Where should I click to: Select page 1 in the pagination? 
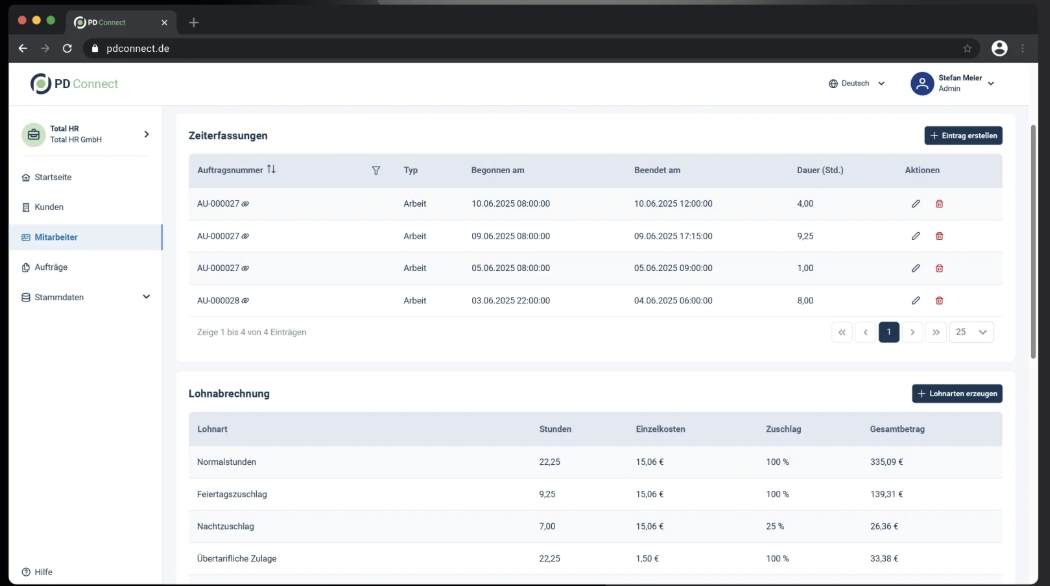coord(888,332)
